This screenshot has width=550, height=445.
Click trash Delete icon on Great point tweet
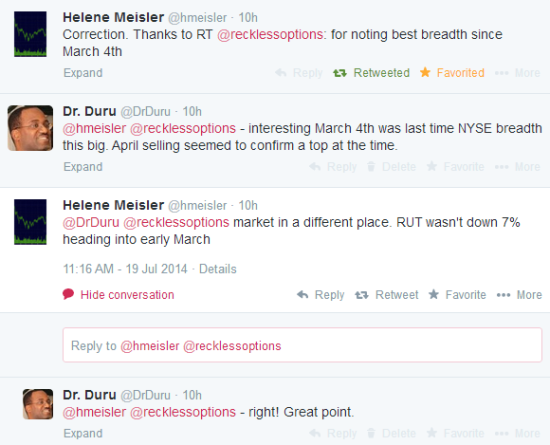pos(371,433)
